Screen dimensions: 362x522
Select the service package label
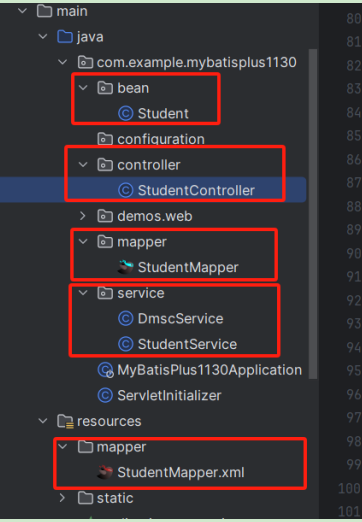coord(141,293)
